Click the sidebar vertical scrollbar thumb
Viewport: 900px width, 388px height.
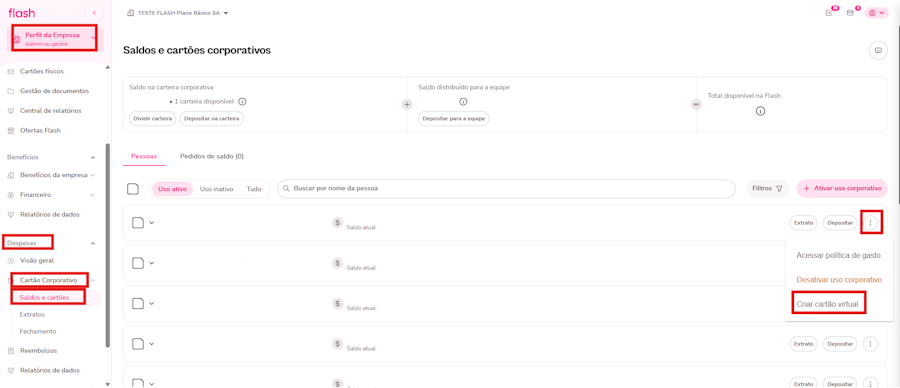pos(107,244)
